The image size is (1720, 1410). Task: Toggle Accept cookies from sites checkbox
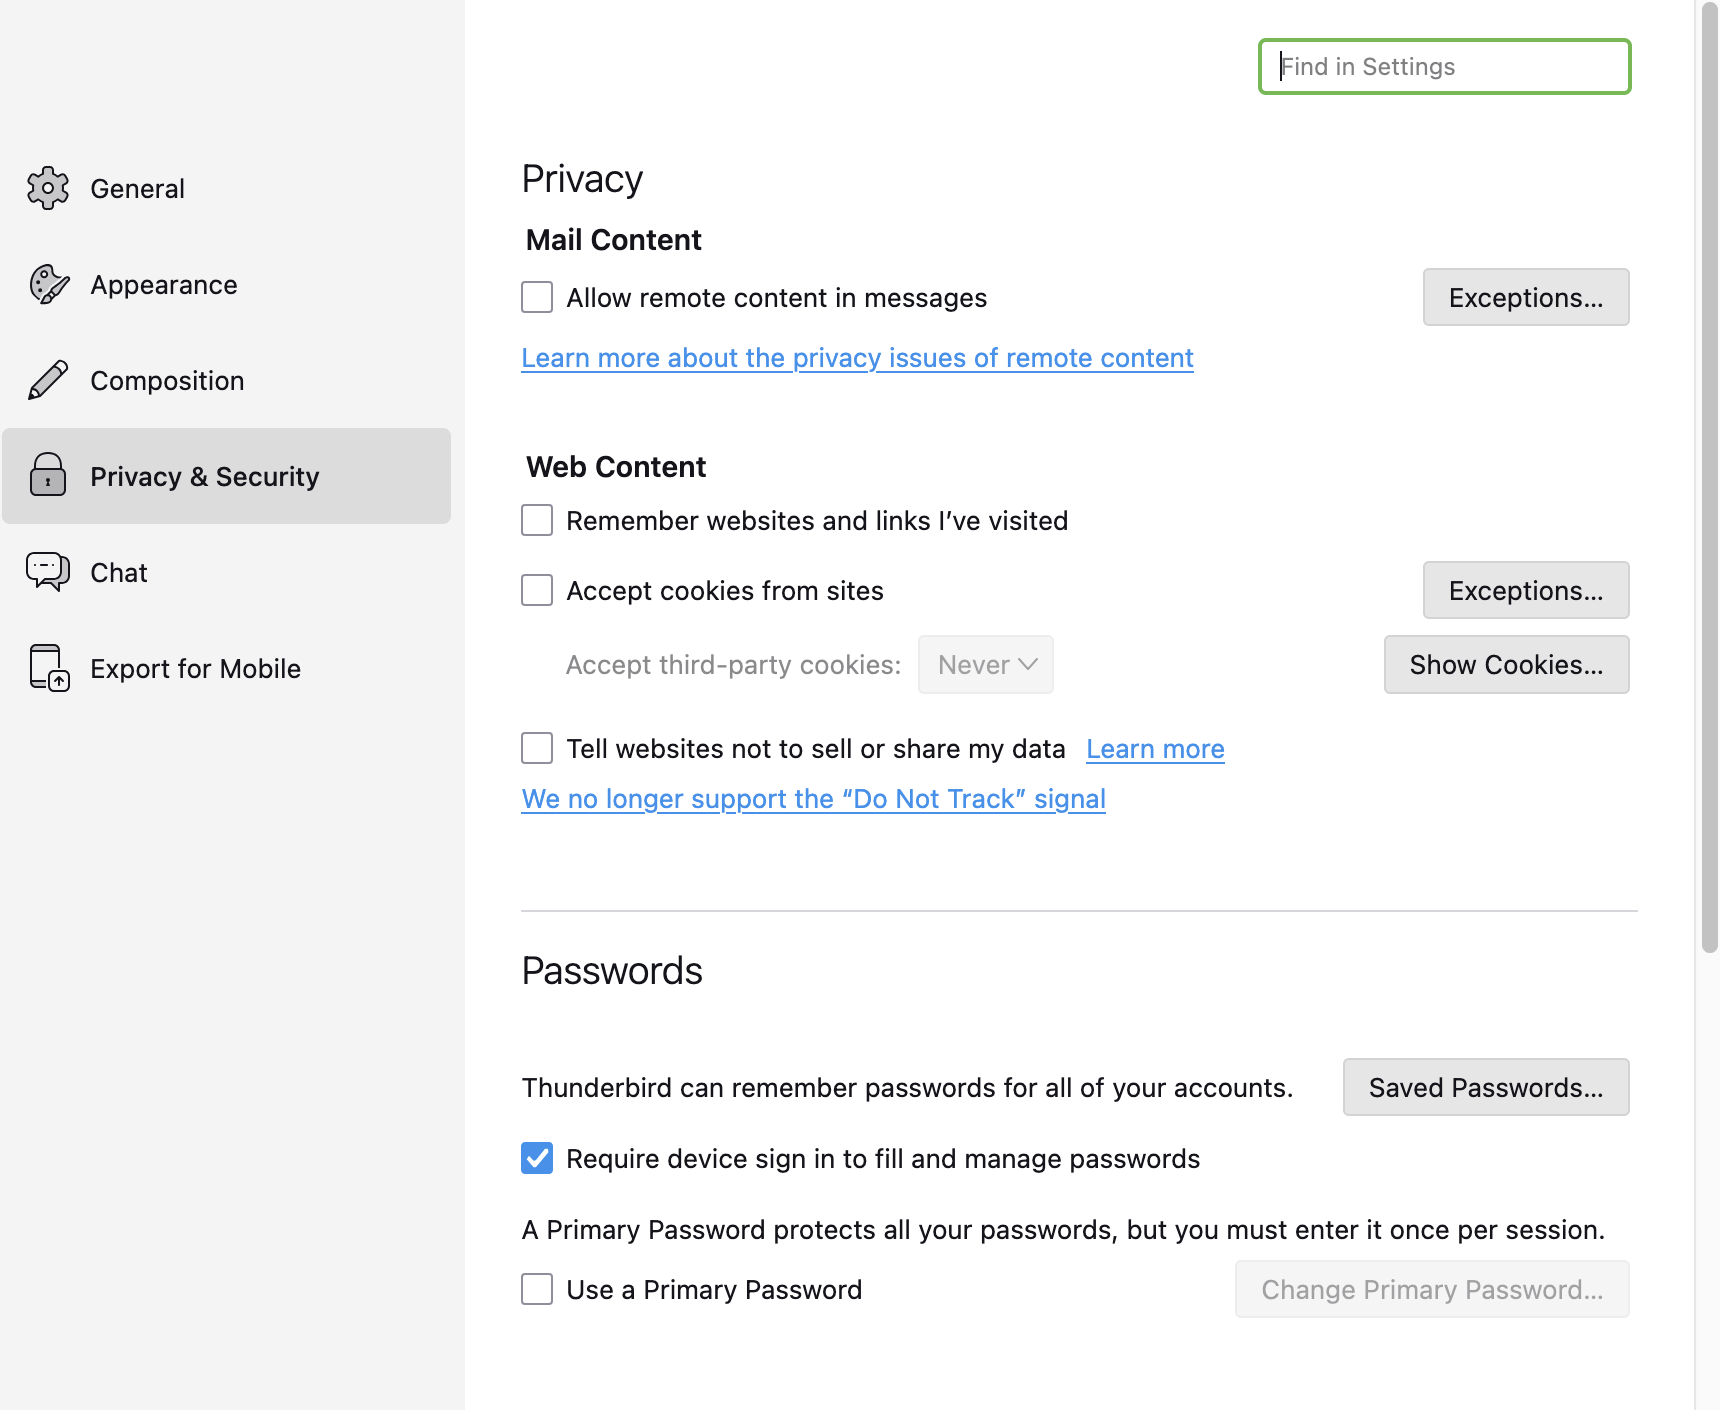tap(537, 590)
